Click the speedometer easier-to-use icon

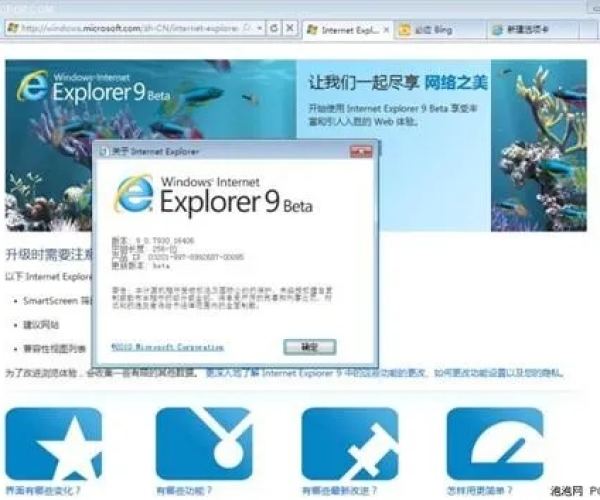[x=495, y=444]
